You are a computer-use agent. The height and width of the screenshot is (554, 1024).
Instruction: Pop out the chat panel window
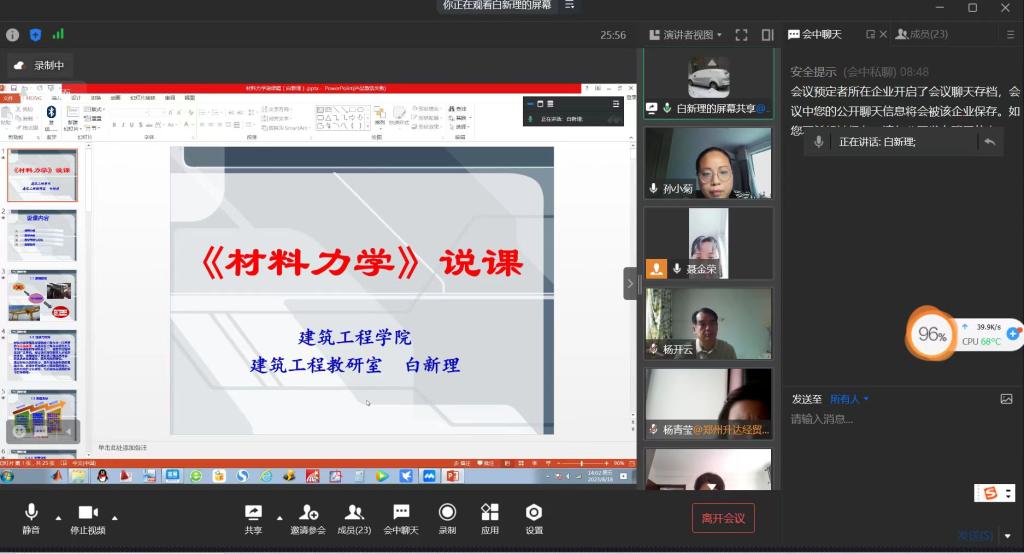pos(870,34)
